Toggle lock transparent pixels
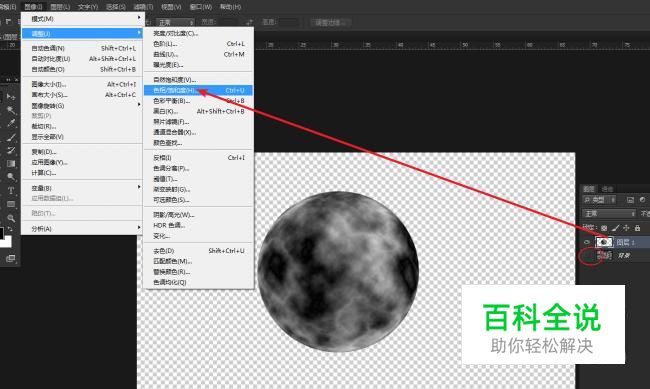650x389 pixels. point(604,228)
